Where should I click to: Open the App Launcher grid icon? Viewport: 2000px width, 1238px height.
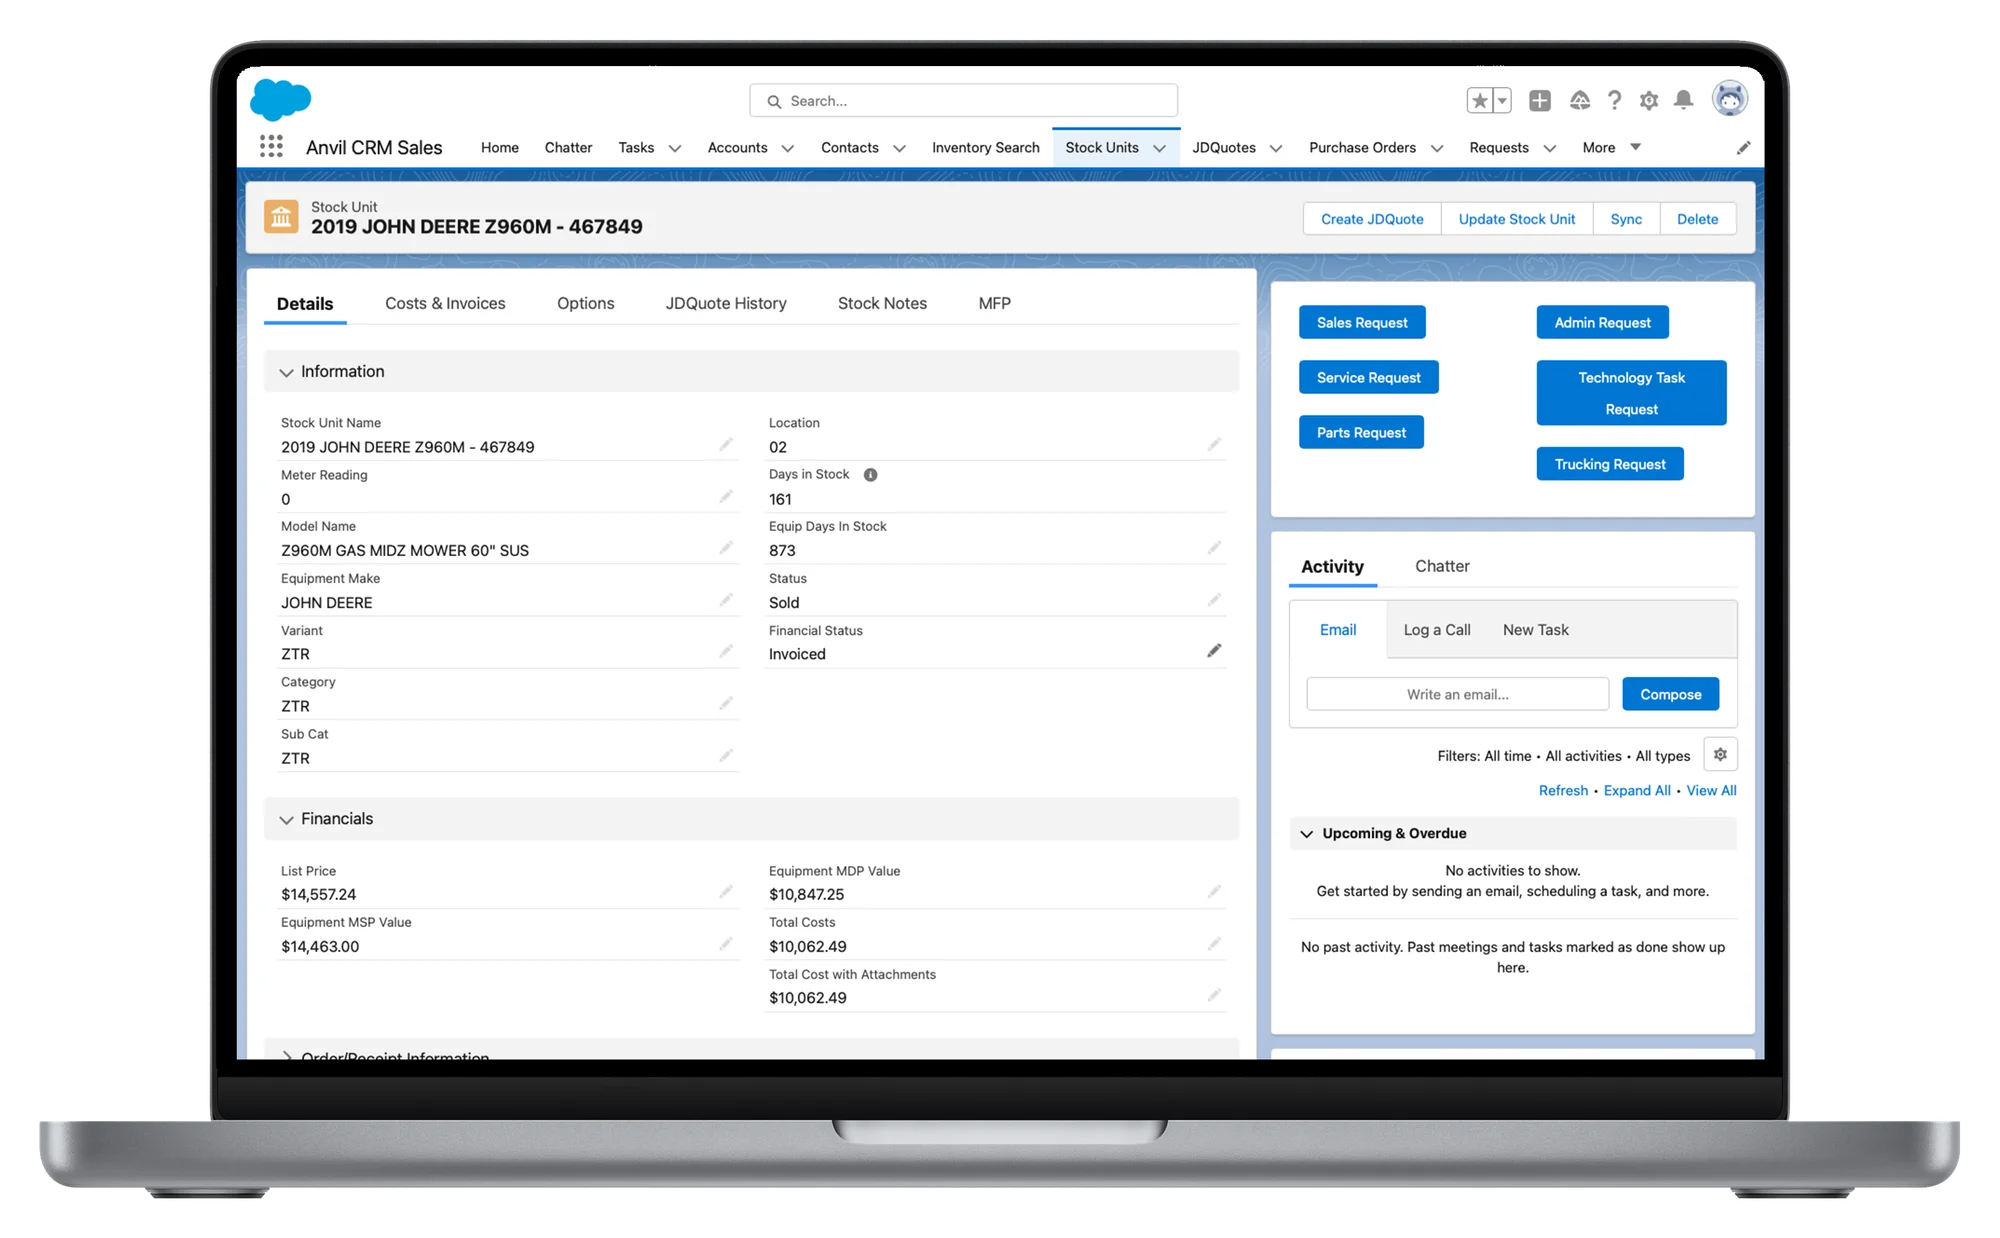click(x=271, y=147)
